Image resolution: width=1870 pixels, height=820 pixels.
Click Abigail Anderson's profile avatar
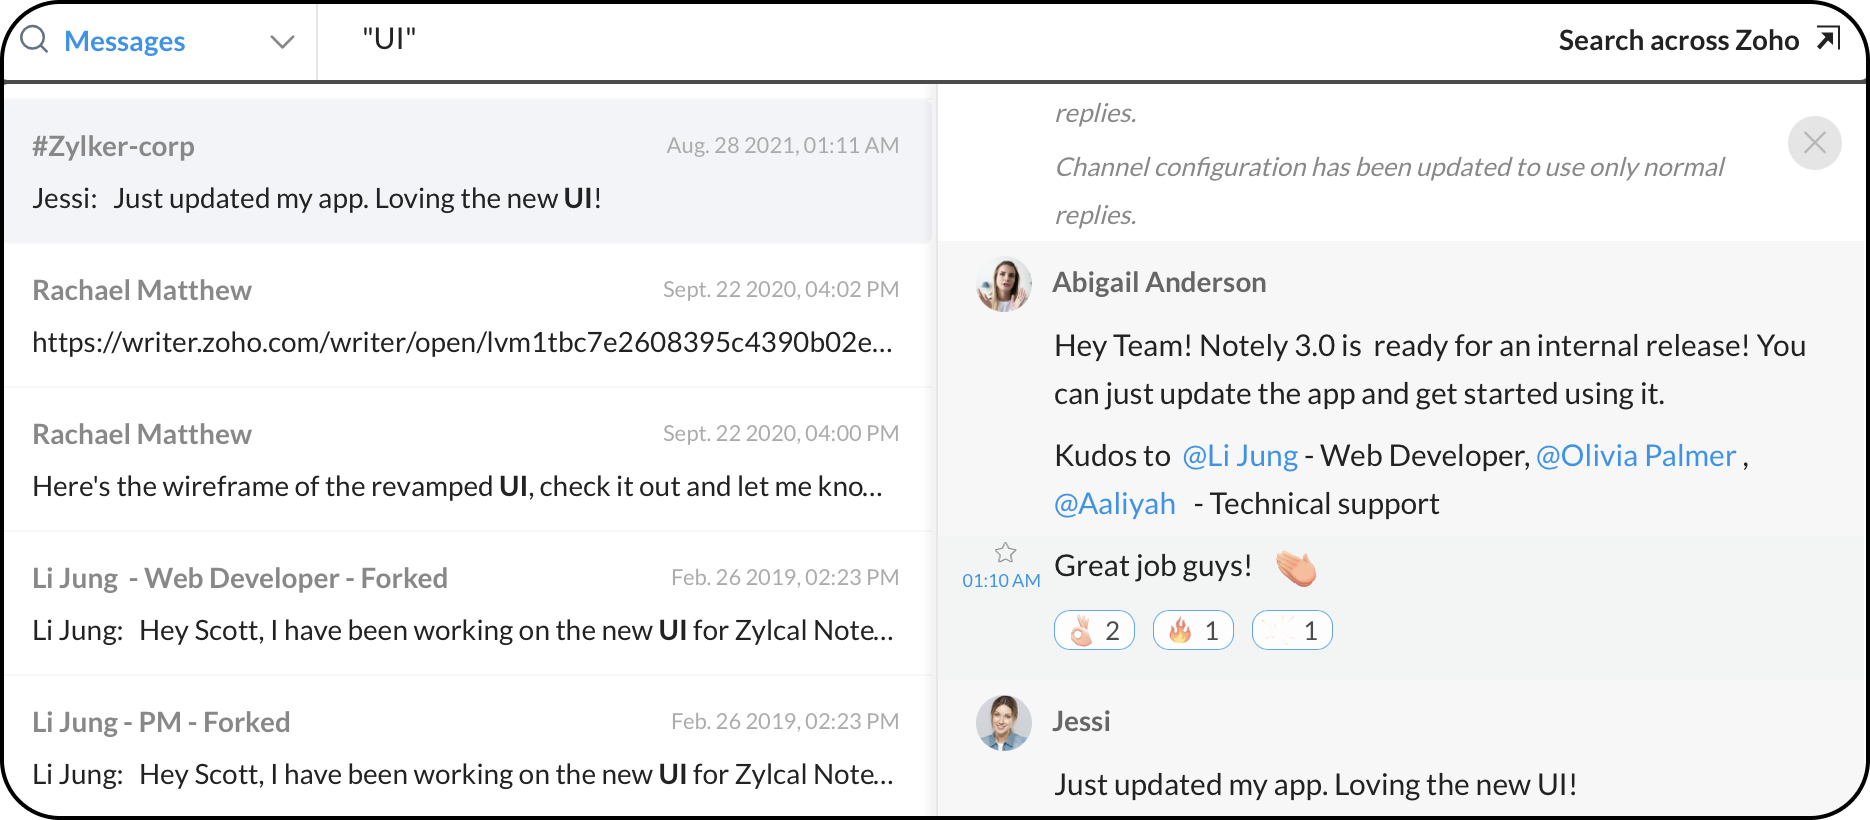(1004, 285)
